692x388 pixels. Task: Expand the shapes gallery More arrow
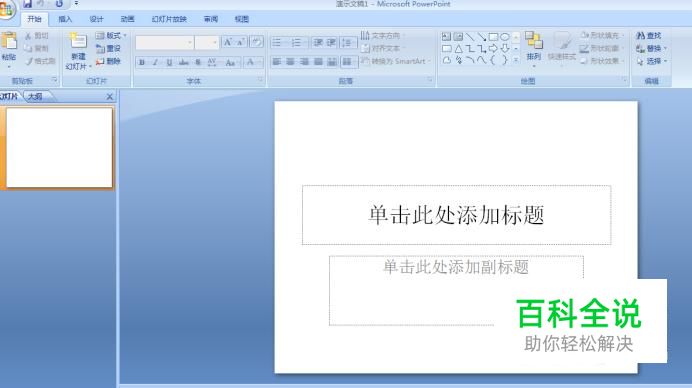pos(515,60)
